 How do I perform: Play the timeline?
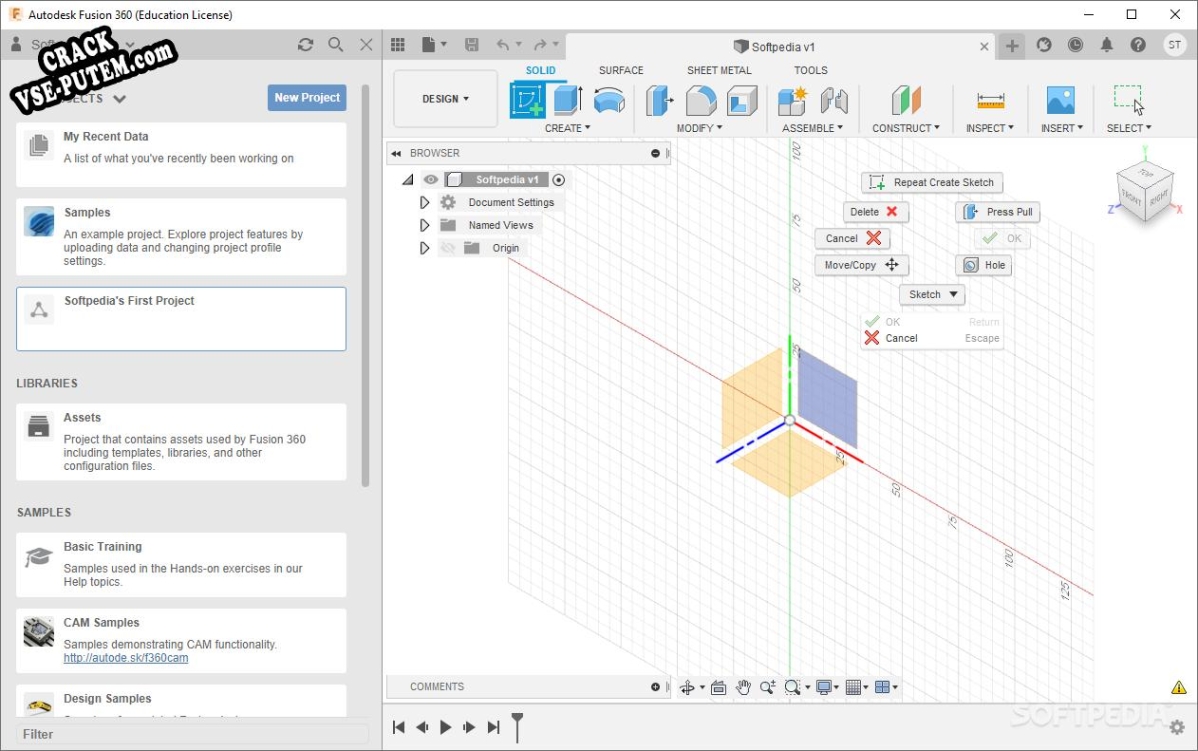coord(445,727)
